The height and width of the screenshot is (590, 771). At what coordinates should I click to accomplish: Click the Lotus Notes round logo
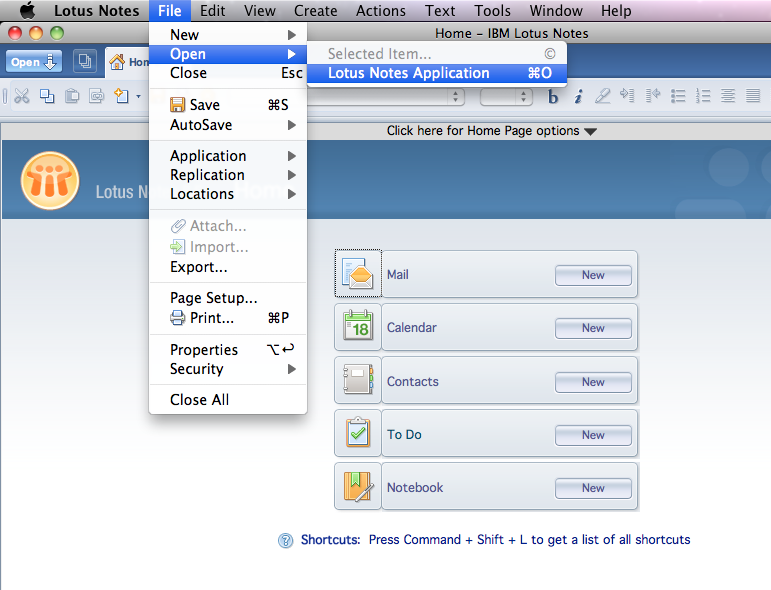(x=50, y=181)
